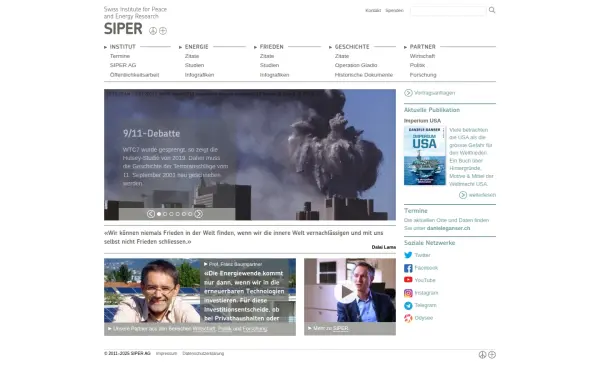Screen dimensions: 600x375
Task: Open the ENERGIE menu section
Action: click(x=196, y=47)
